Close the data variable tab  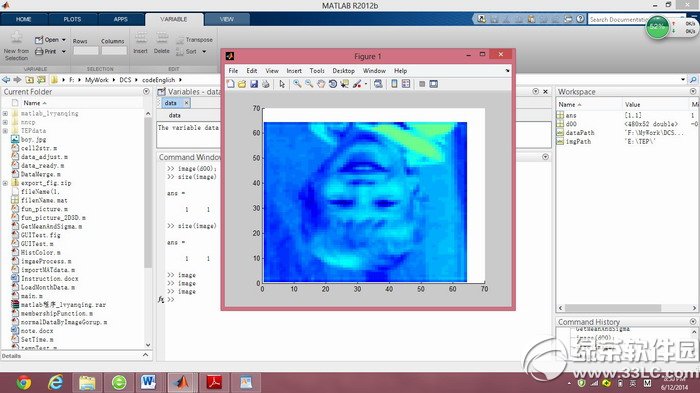click(186, 103)
